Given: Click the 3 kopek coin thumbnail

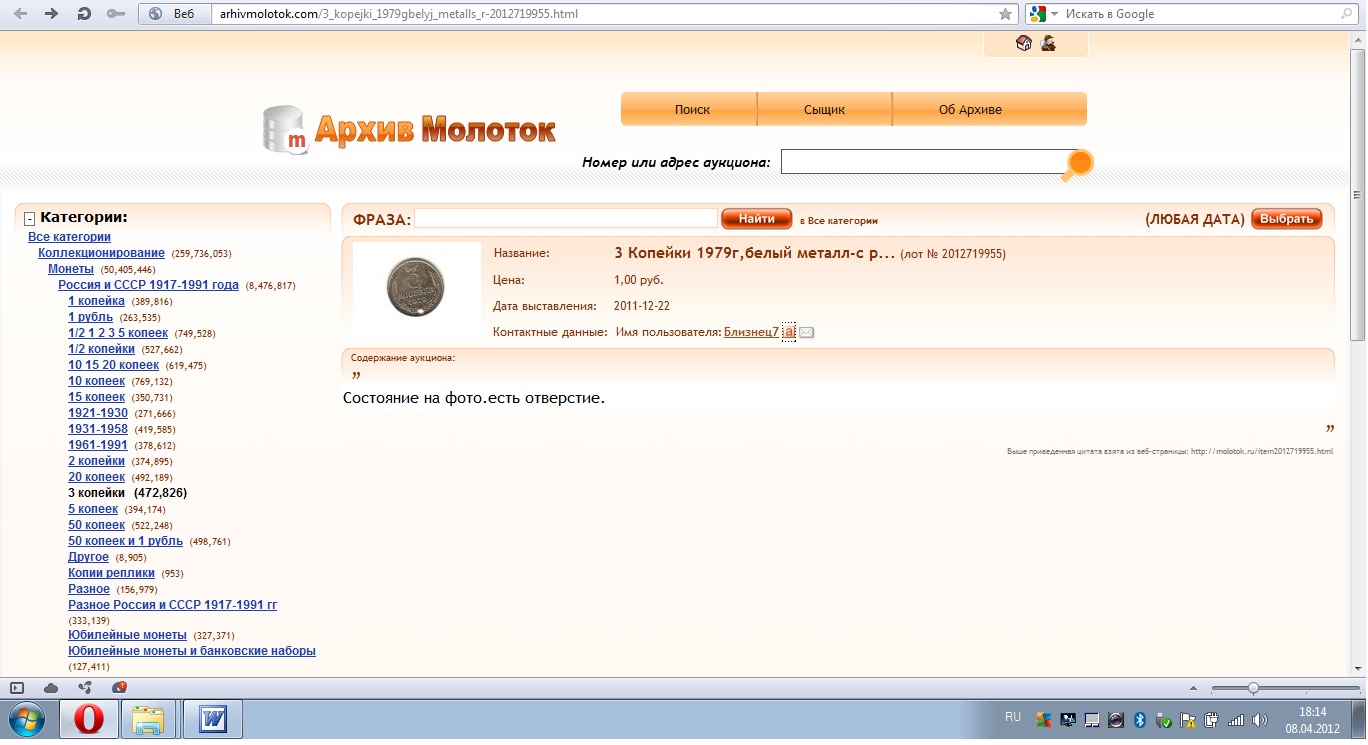Looking at the screenshot, I should [415, 289].
